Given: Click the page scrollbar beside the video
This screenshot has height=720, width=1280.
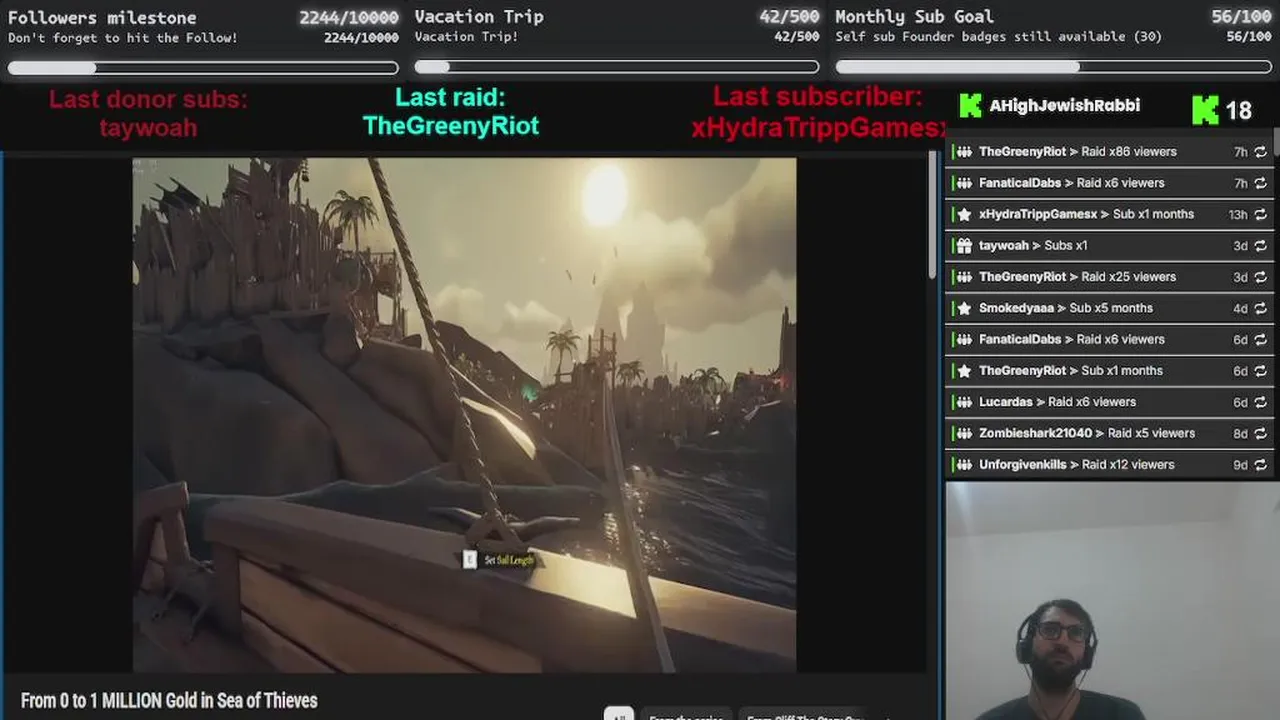Looking at the screenshot, I should tap(932, 215).
